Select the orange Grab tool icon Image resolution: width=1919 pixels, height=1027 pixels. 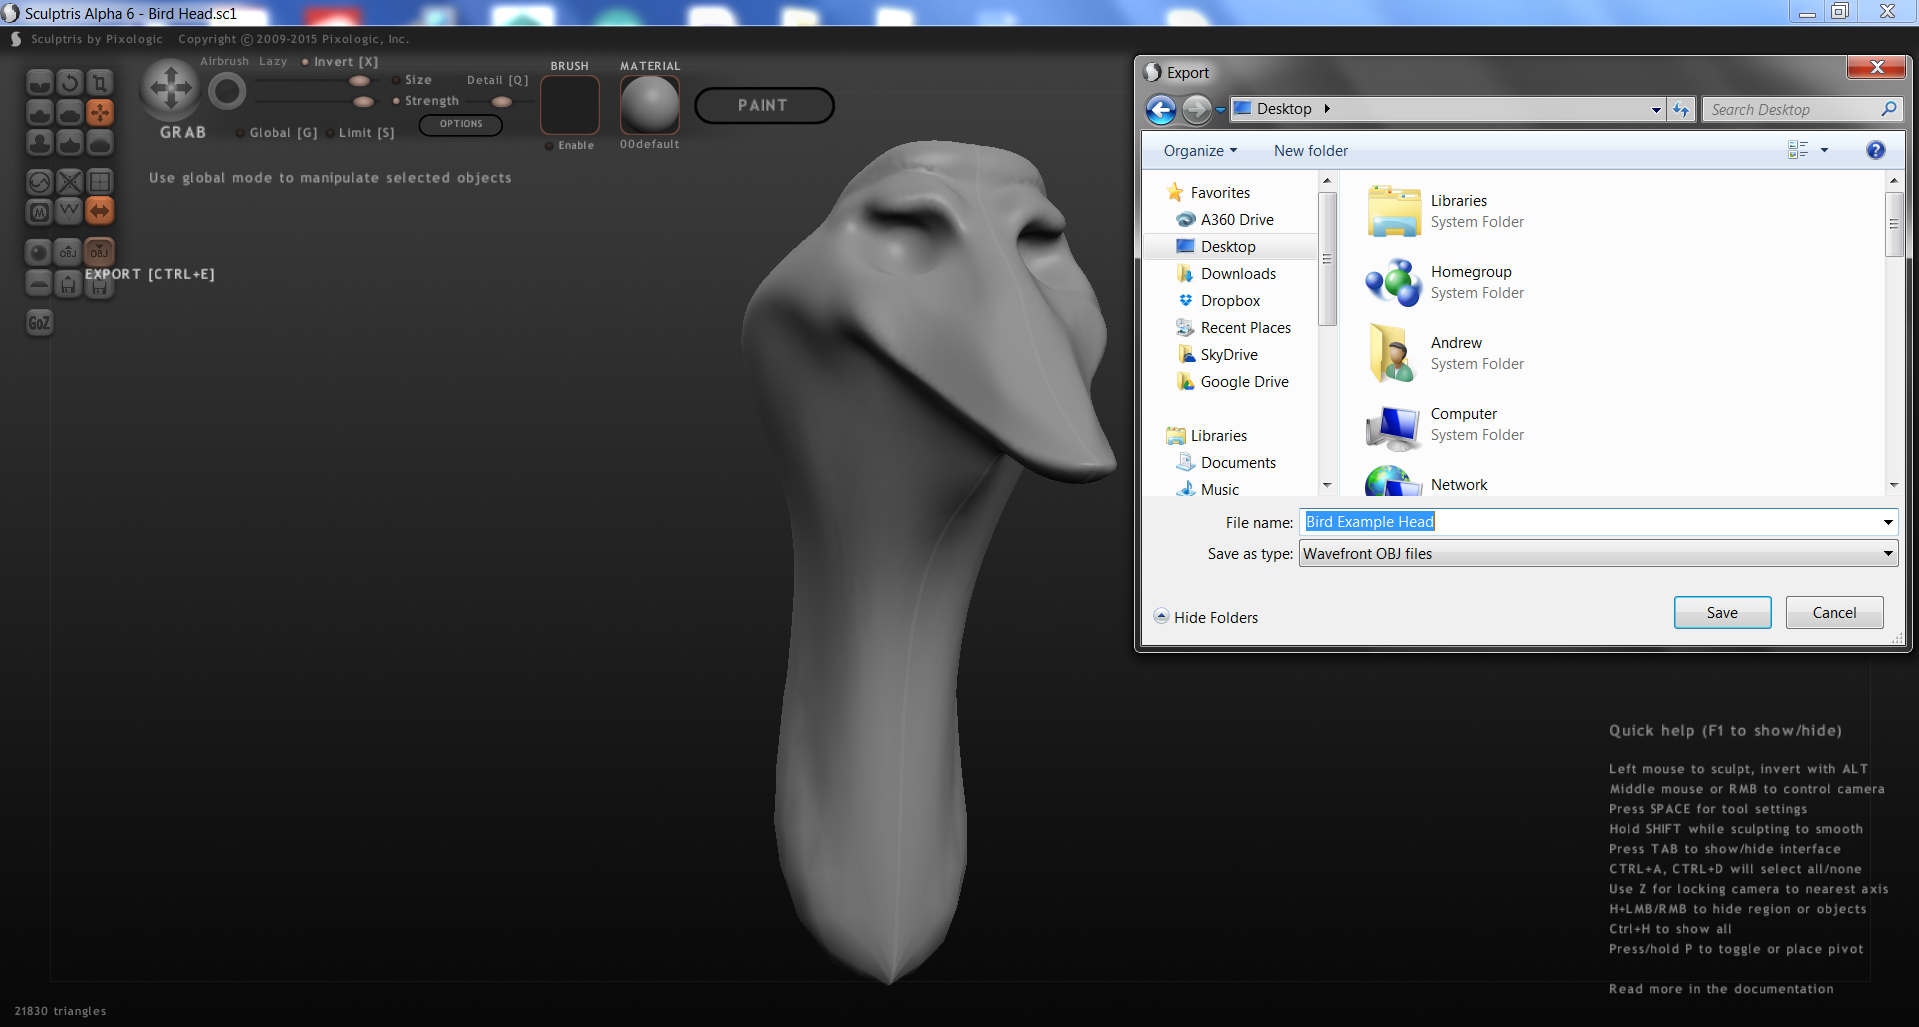pyautogui.click(x=100, y=113)
